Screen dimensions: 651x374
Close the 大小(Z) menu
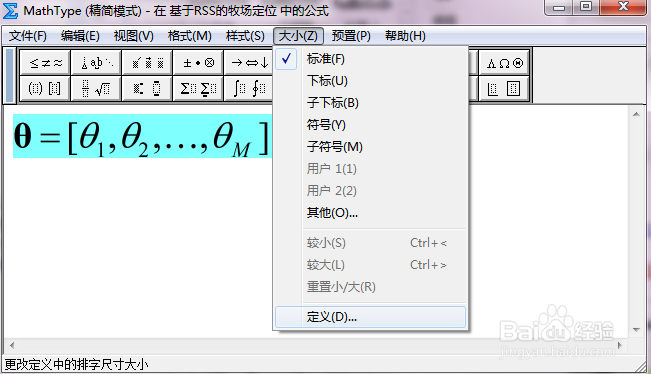(x=298, y=36)
